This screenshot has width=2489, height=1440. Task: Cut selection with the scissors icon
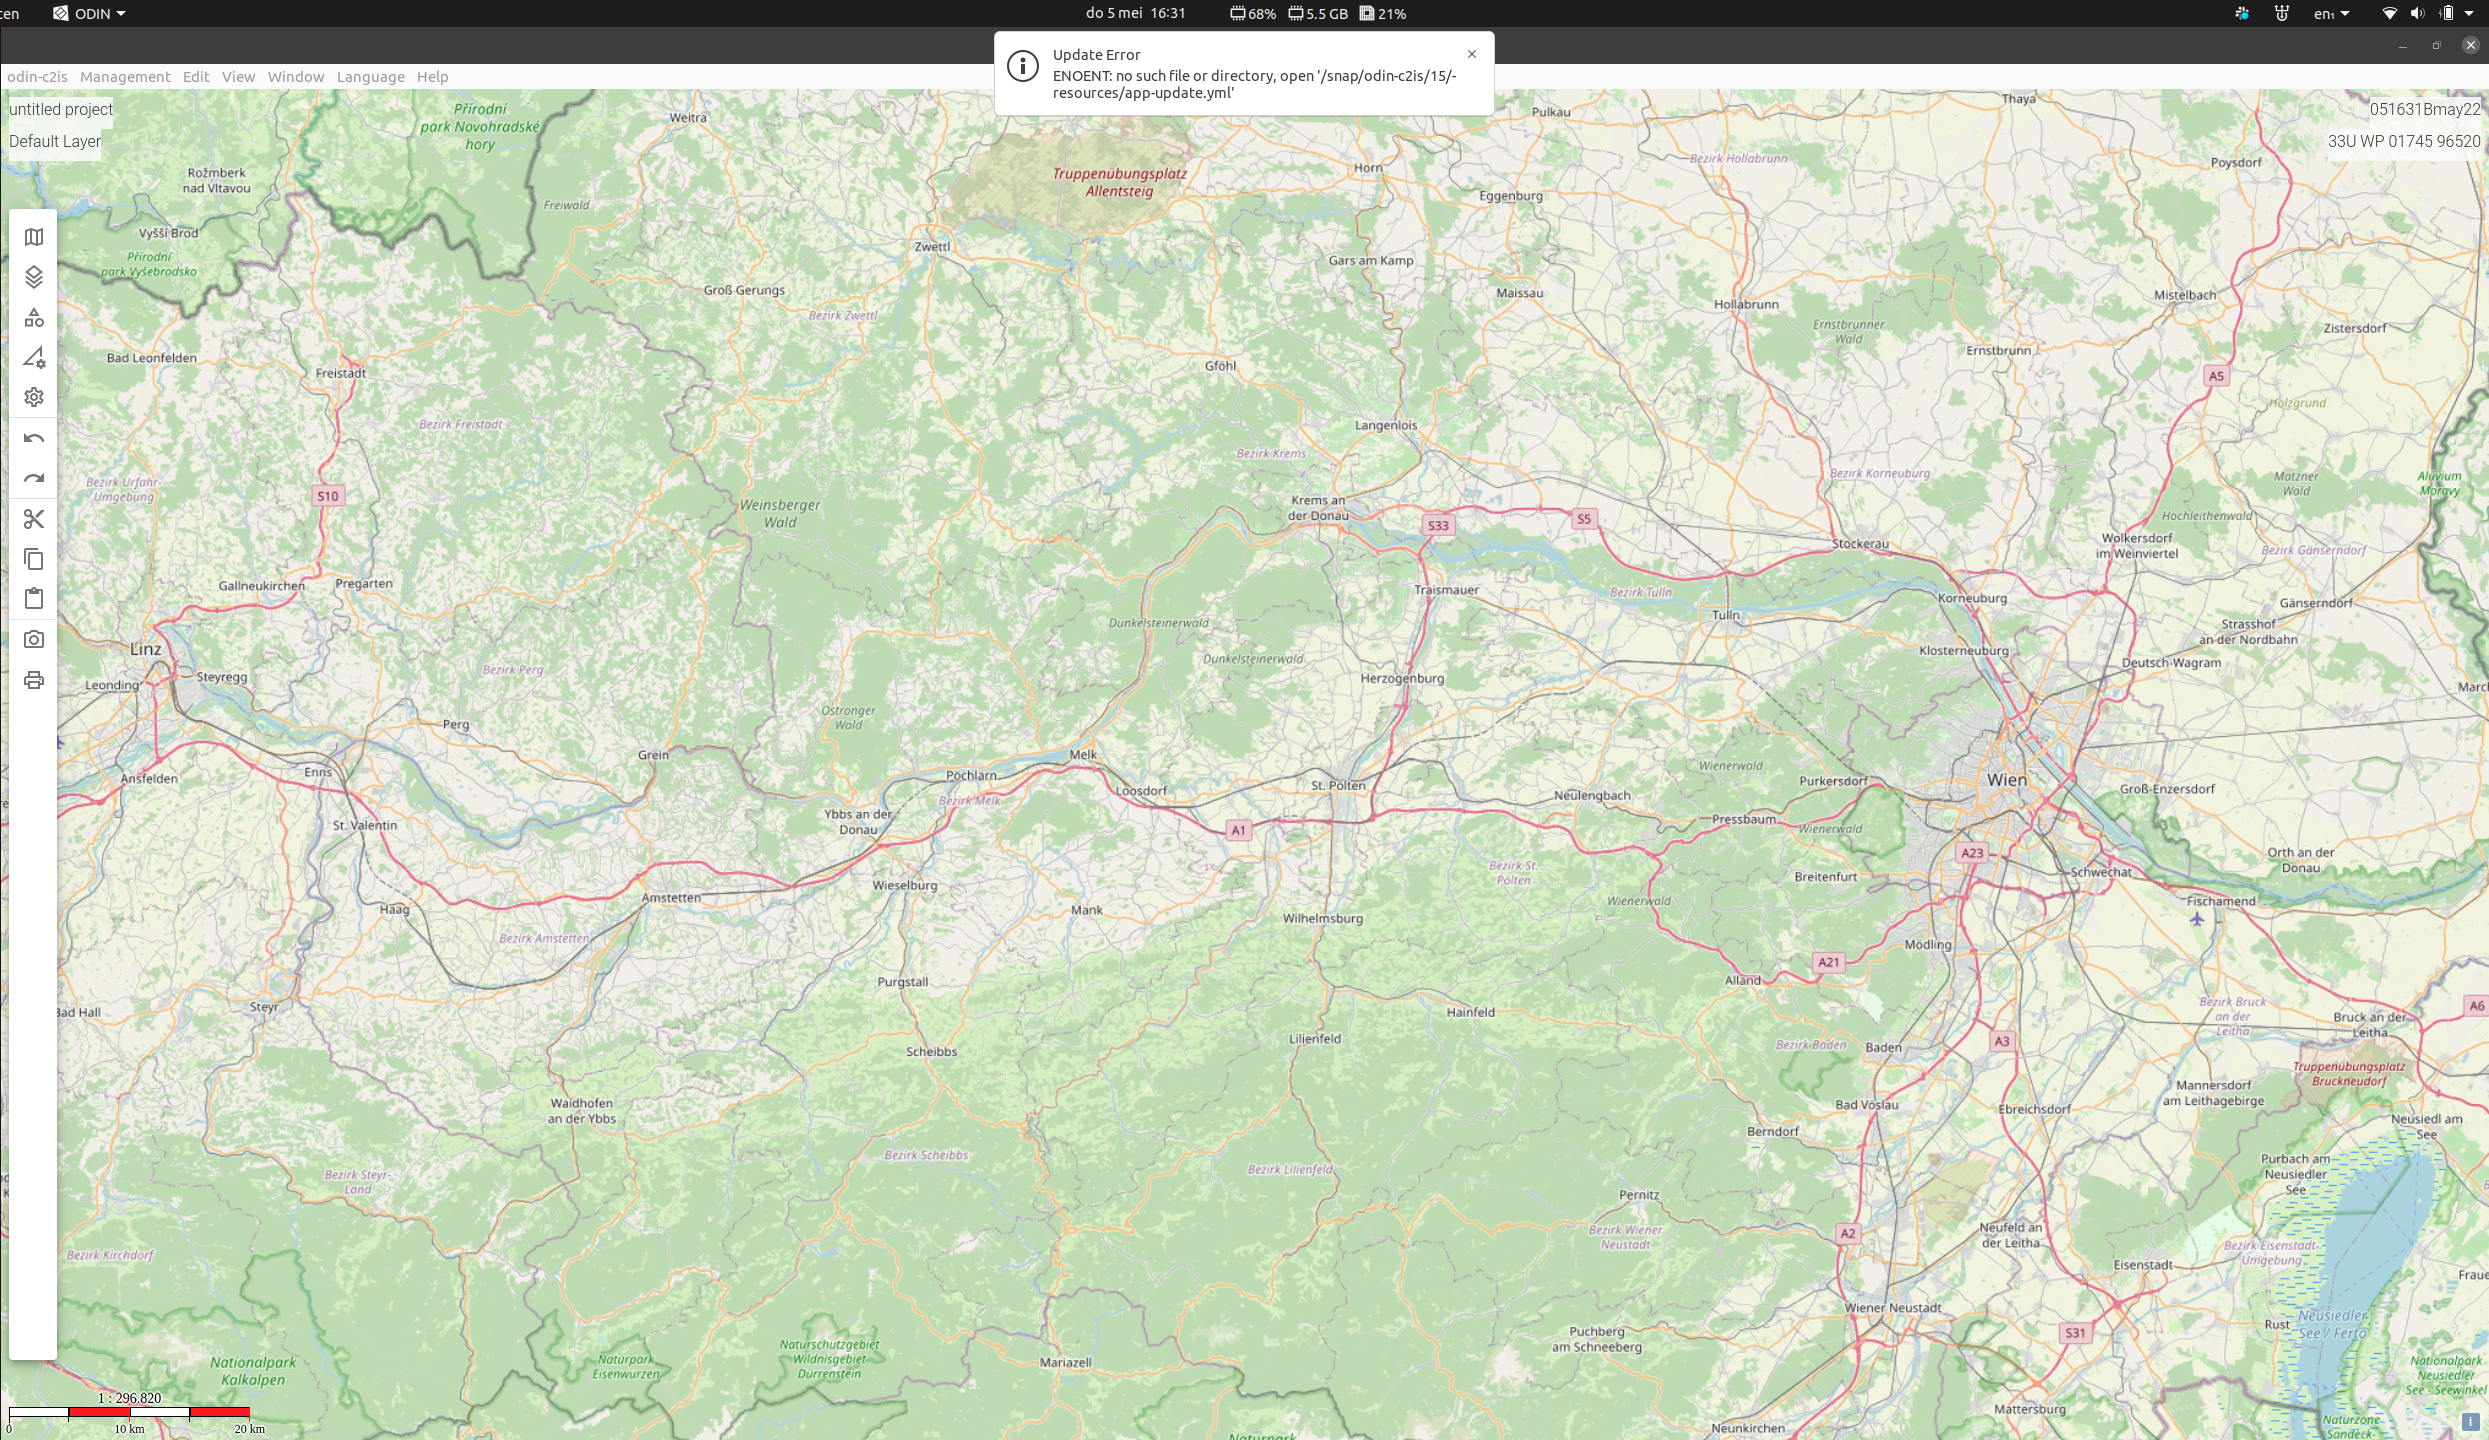[34, 518]
